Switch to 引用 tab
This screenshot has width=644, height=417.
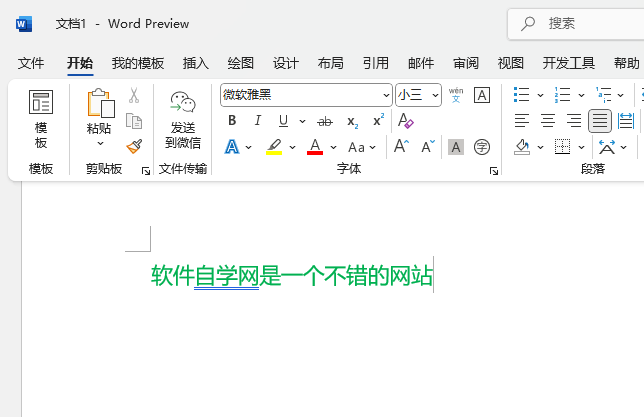[375, 63]
